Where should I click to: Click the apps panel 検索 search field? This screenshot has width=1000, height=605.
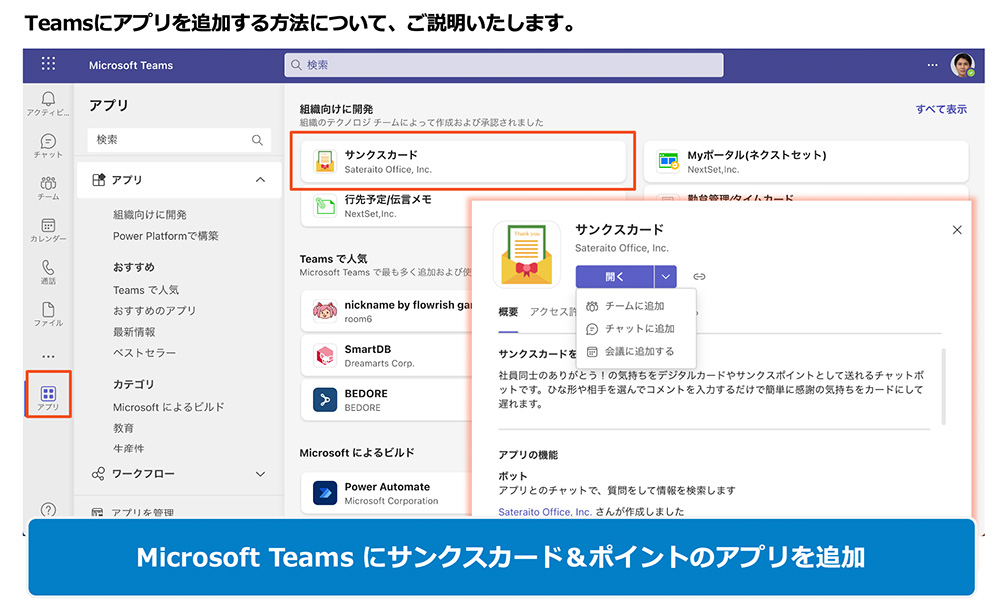pos(179,140)
